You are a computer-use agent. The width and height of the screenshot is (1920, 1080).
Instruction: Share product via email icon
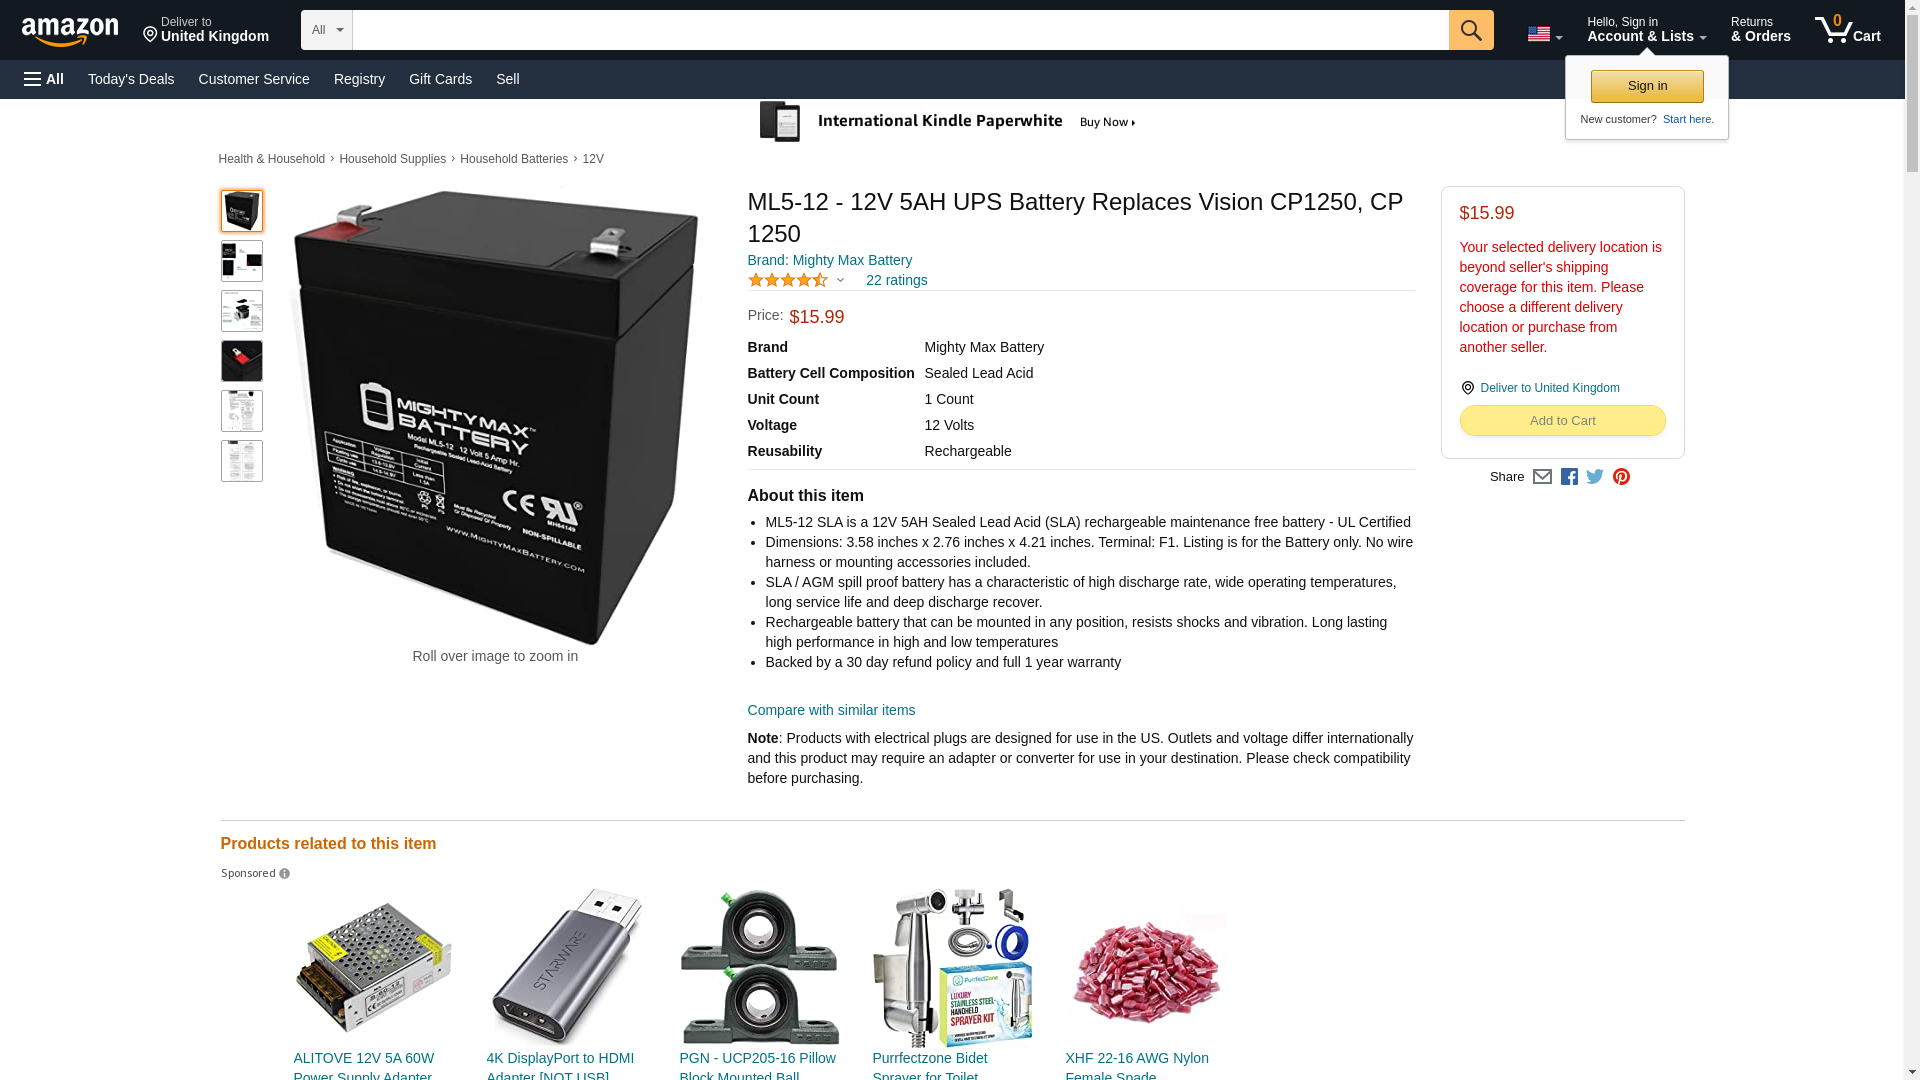[1542, 477]
